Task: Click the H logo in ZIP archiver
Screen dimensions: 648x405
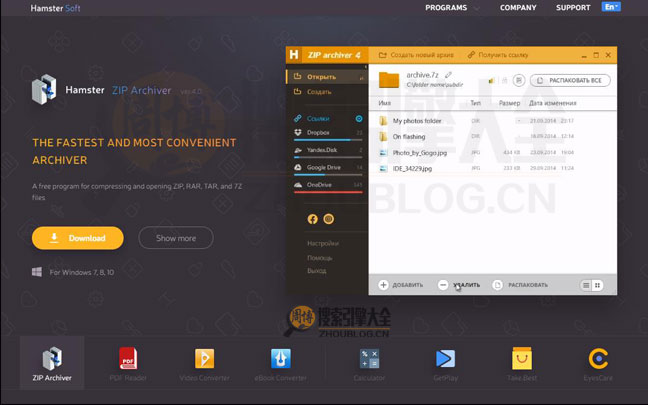Action: (x=294, y=55)
